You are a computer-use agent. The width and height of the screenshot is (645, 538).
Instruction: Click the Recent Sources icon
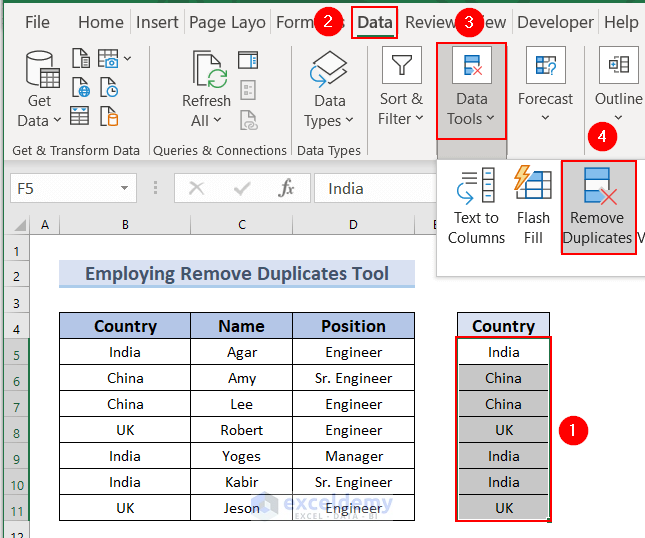(x=109, y=87)
